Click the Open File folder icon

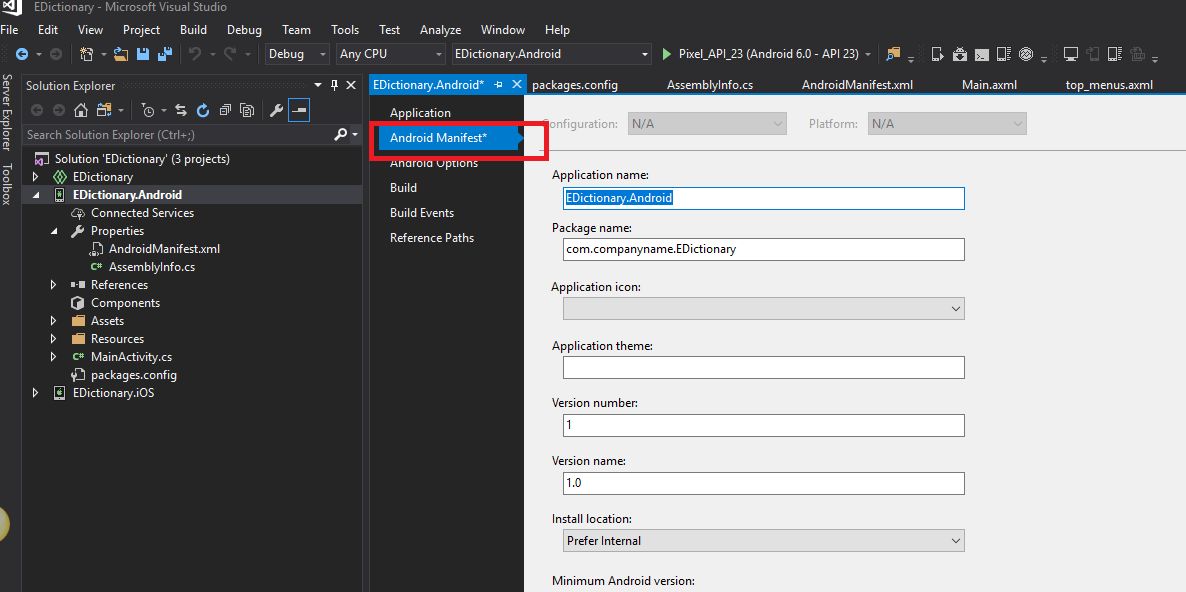tap(121, 54)
